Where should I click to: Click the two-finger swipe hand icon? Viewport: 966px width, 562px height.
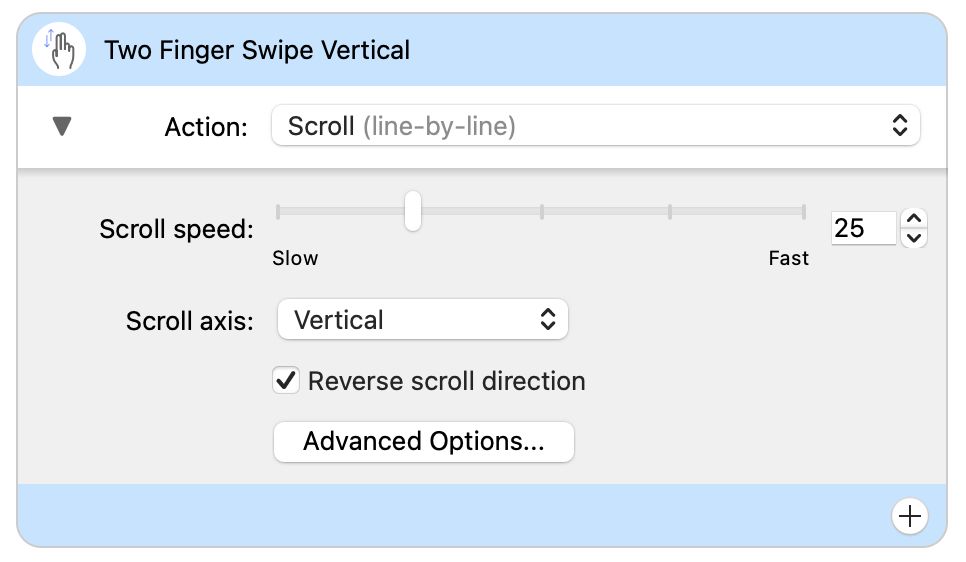58,50
